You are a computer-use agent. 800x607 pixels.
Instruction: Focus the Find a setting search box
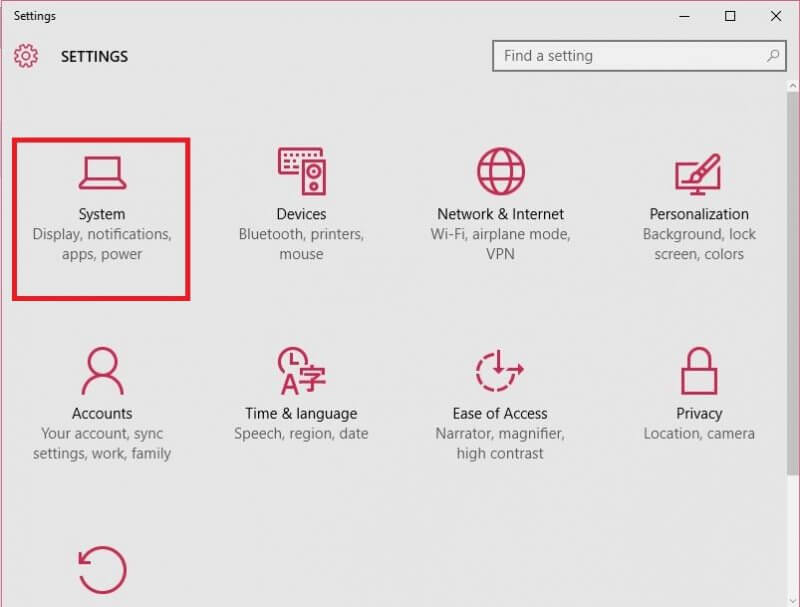coord(639,56)
